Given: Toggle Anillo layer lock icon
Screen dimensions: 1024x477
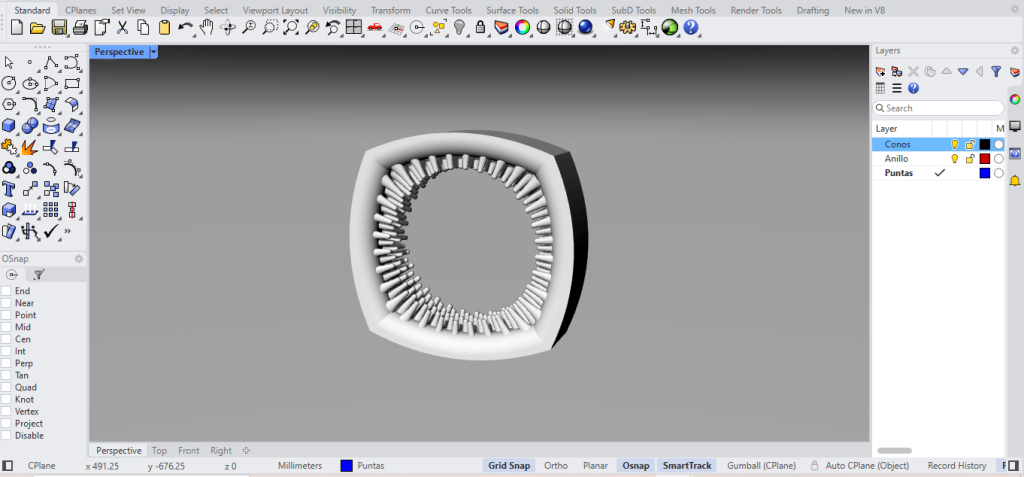Looking at the screenshot, I should point(970,159).
